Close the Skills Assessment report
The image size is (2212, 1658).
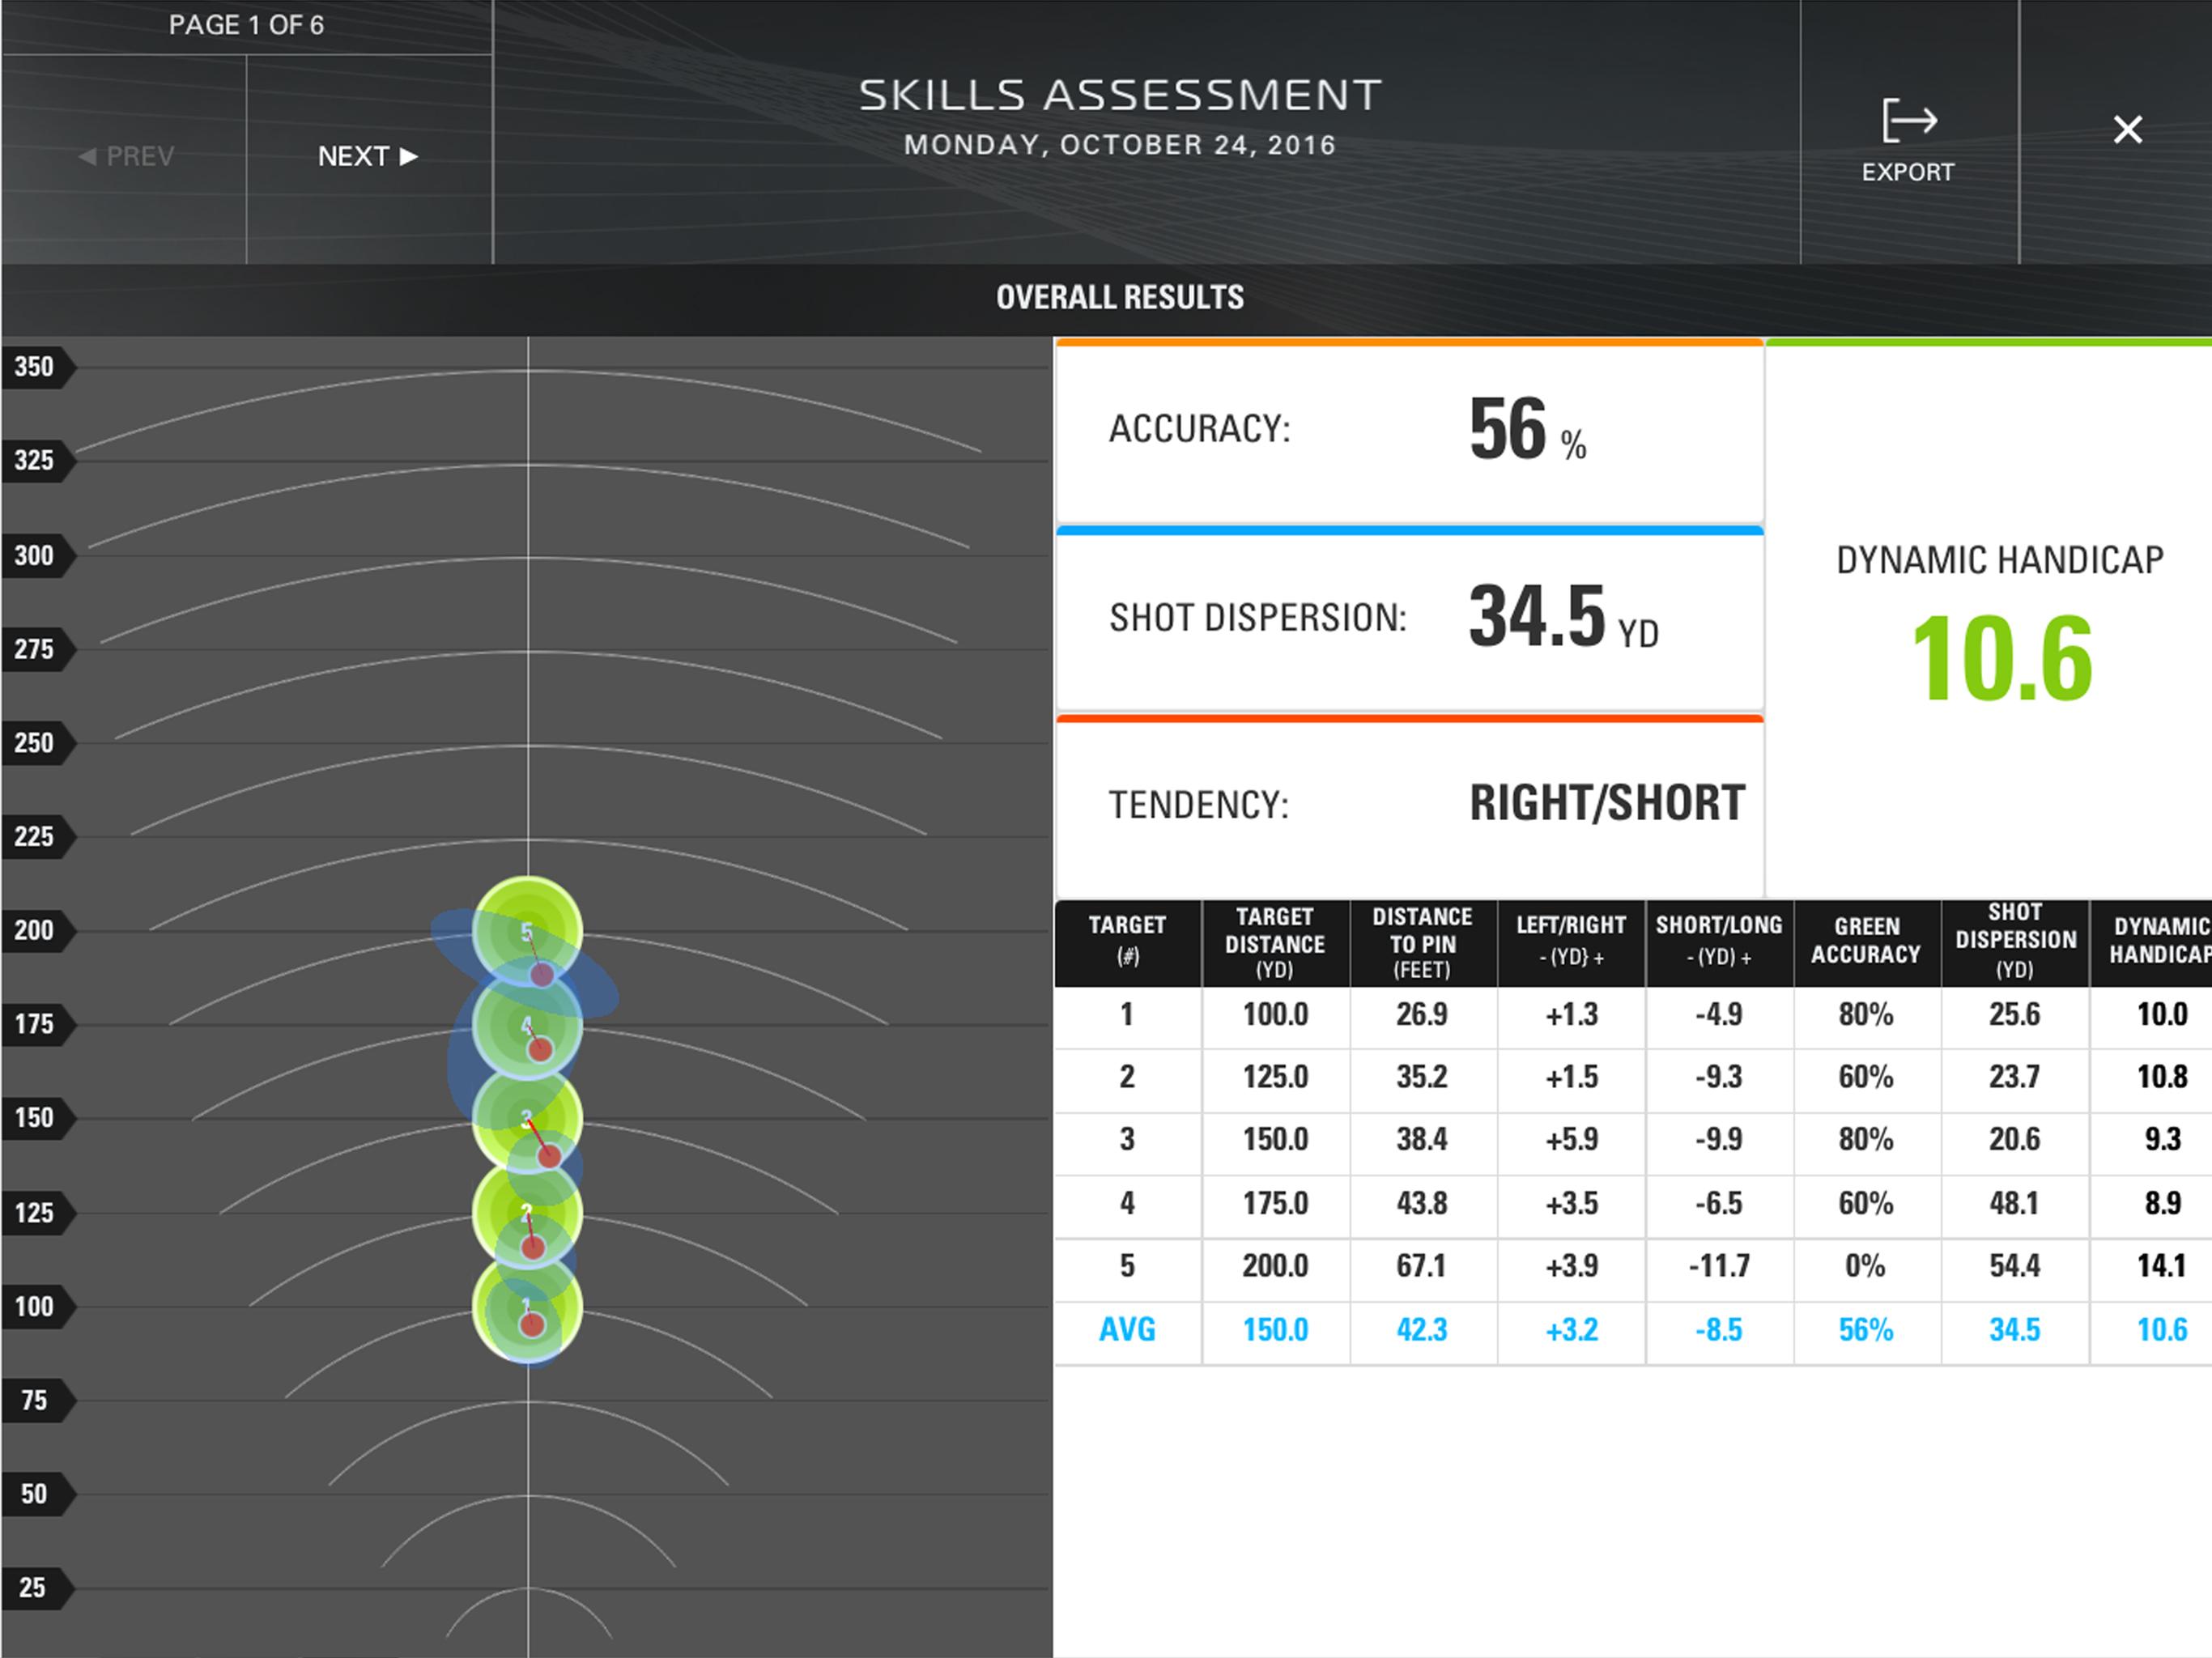pyautogui.click(x=2127, y=129)
